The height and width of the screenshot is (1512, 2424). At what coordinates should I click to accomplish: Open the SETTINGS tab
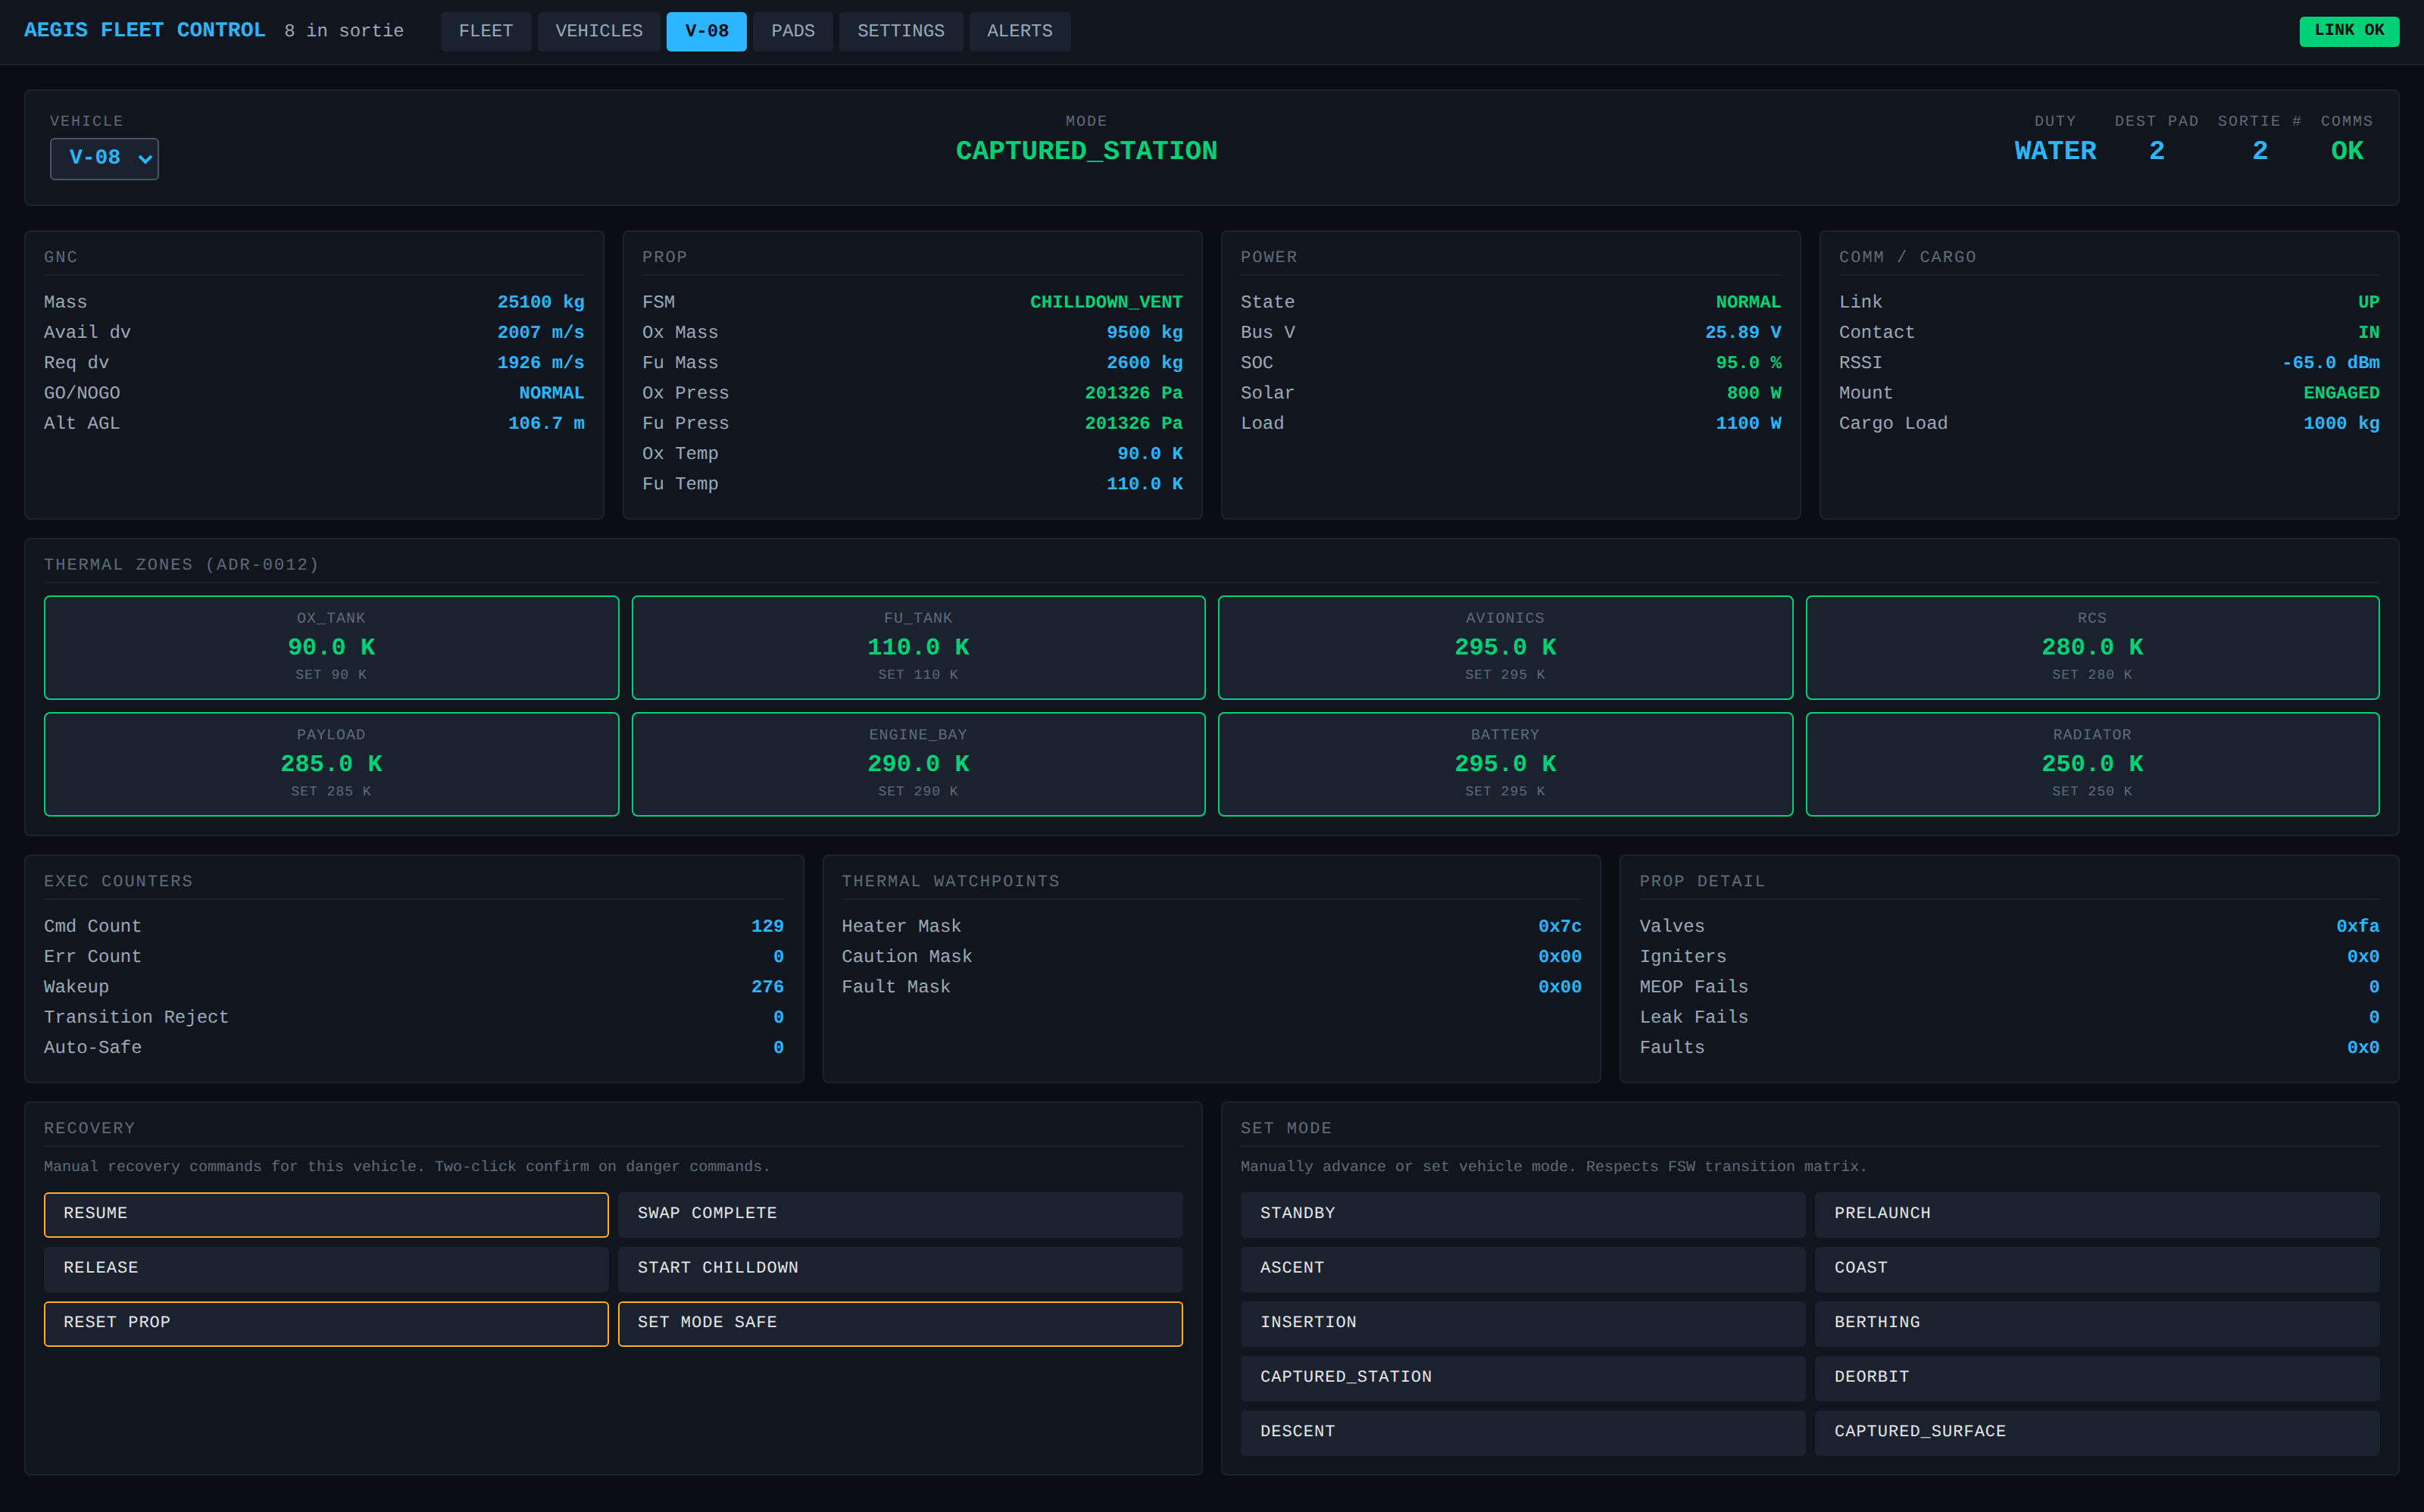901,31
